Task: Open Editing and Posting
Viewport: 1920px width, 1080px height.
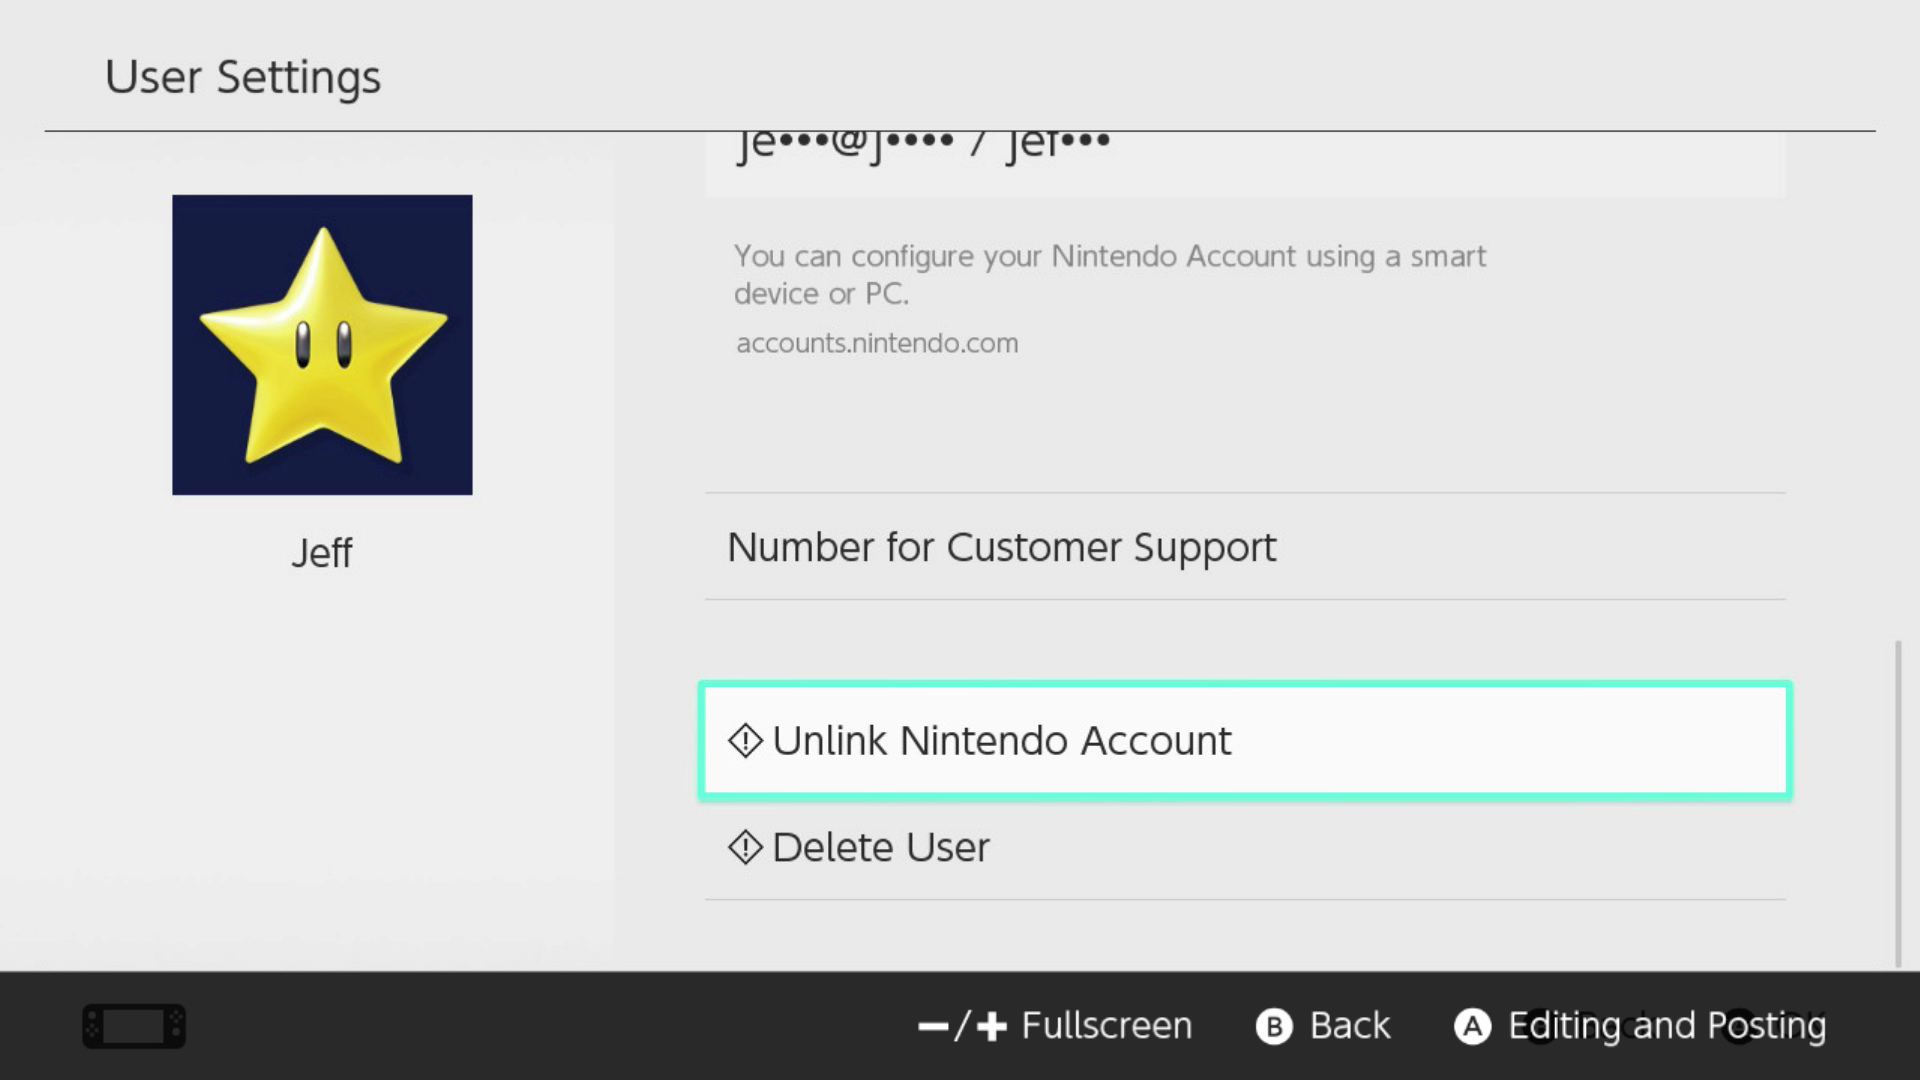Action: [x=1666, y=1025]
